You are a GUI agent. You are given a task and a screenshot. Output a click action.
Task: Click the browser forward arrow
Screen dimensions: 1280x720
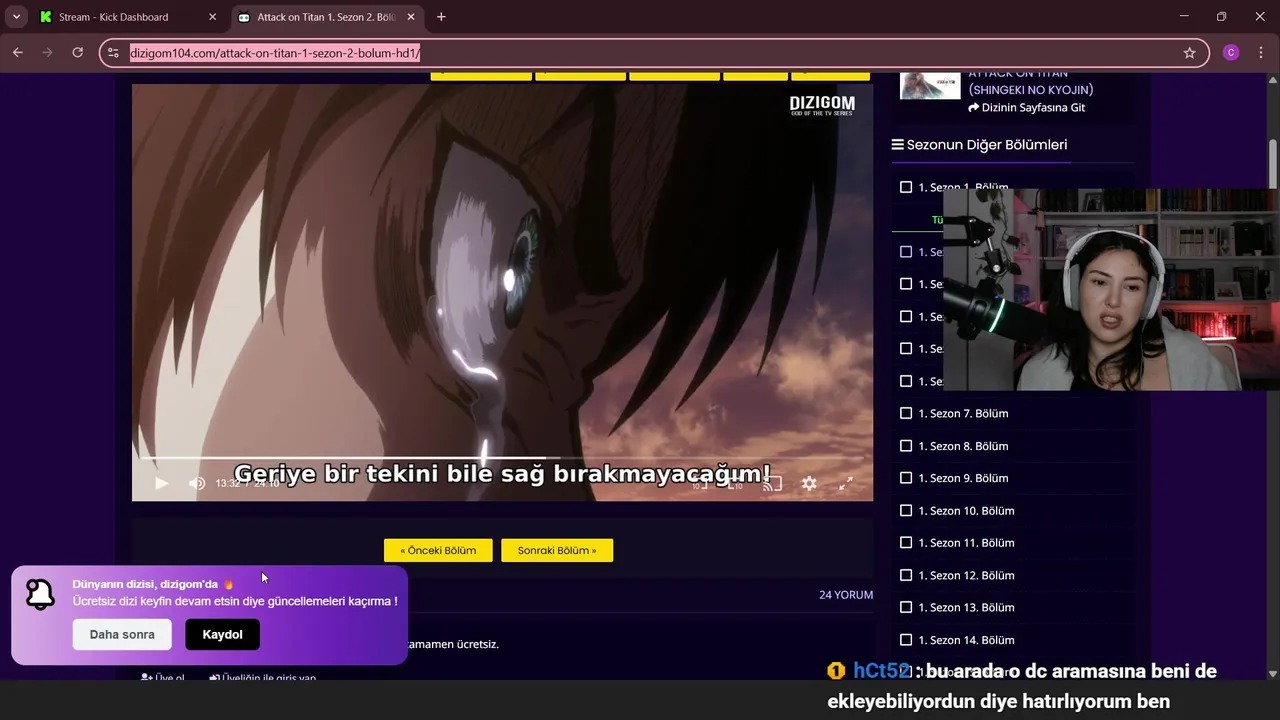47,53
